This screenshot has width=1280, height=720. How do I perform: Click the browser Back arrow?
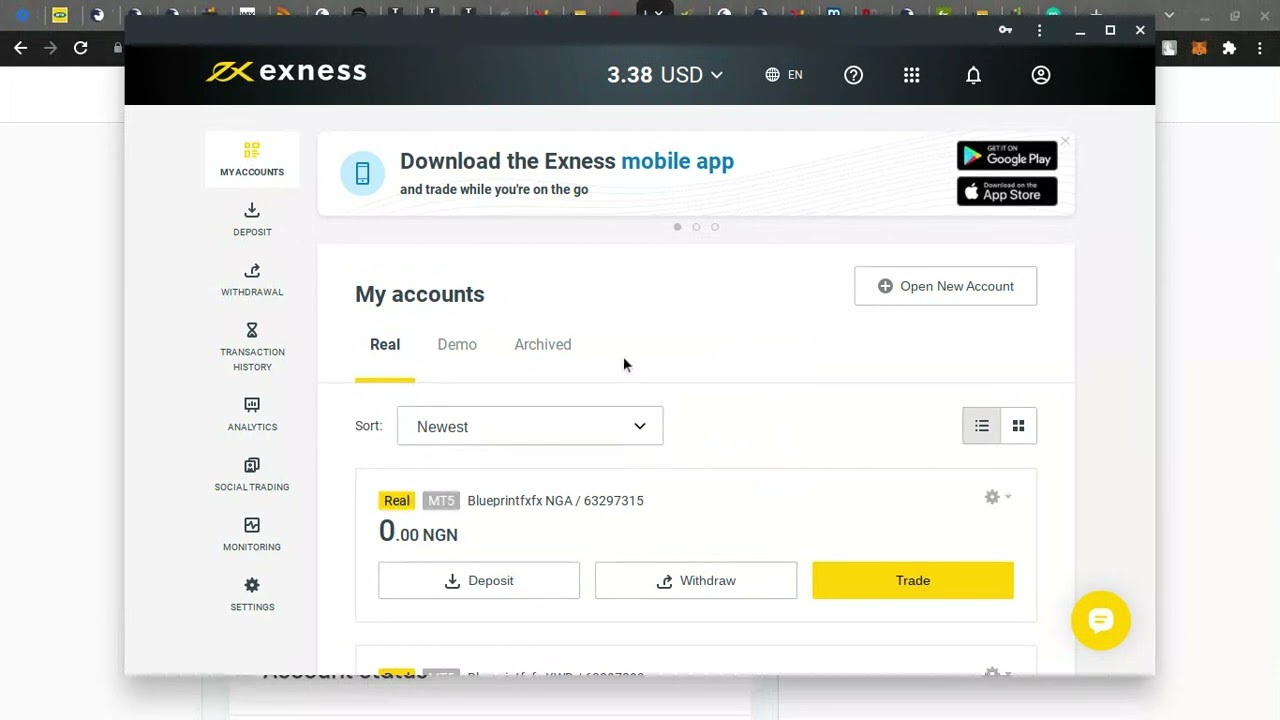click(x=20, y=48)
